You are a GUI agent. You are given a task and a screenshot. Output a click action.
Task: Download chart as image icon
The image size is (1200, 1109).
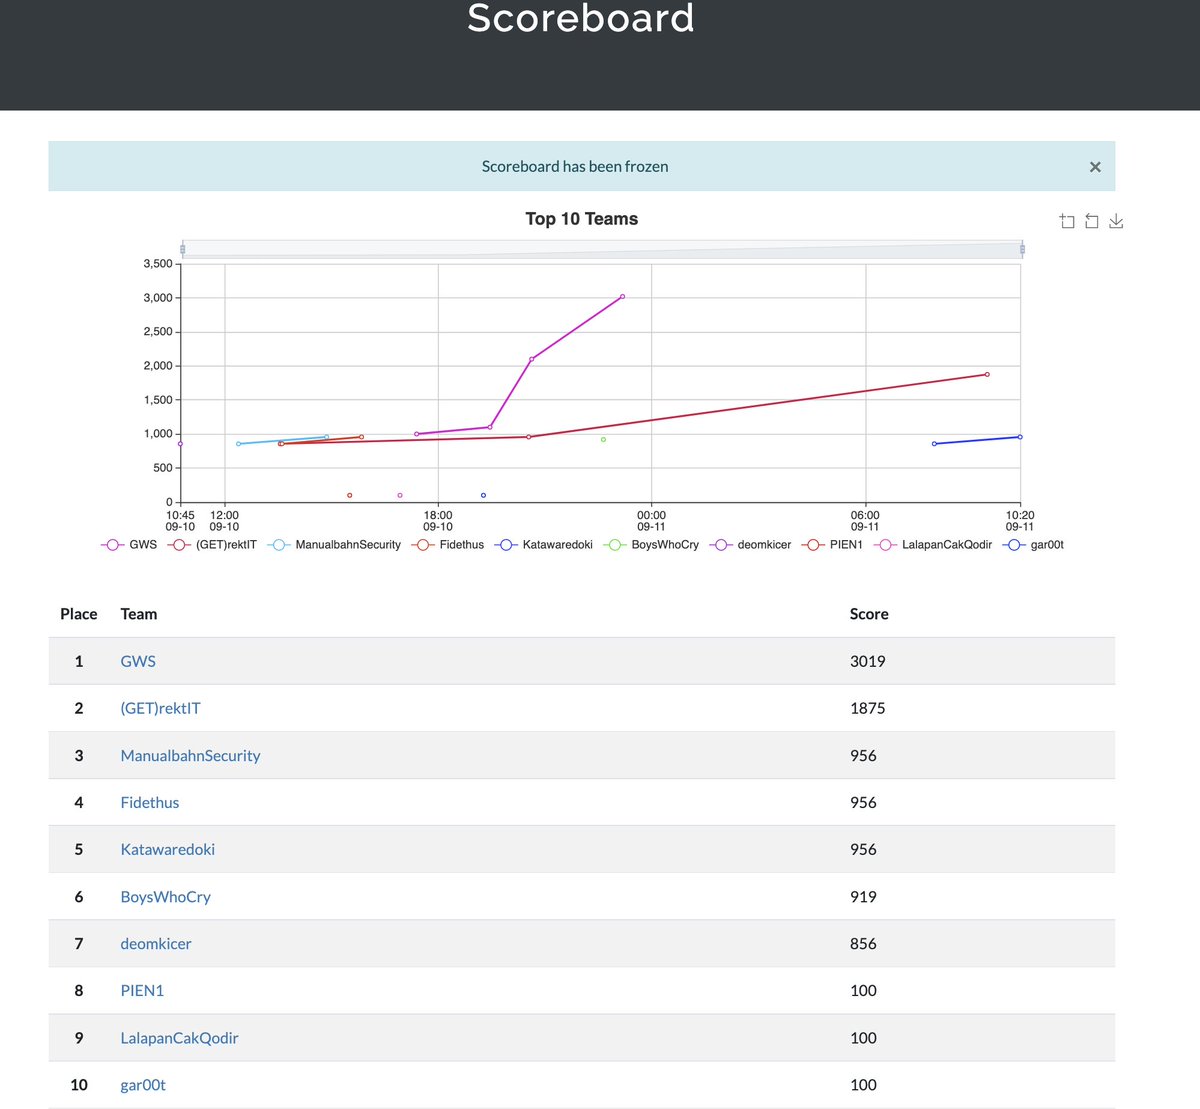[x=1116, y=221]
